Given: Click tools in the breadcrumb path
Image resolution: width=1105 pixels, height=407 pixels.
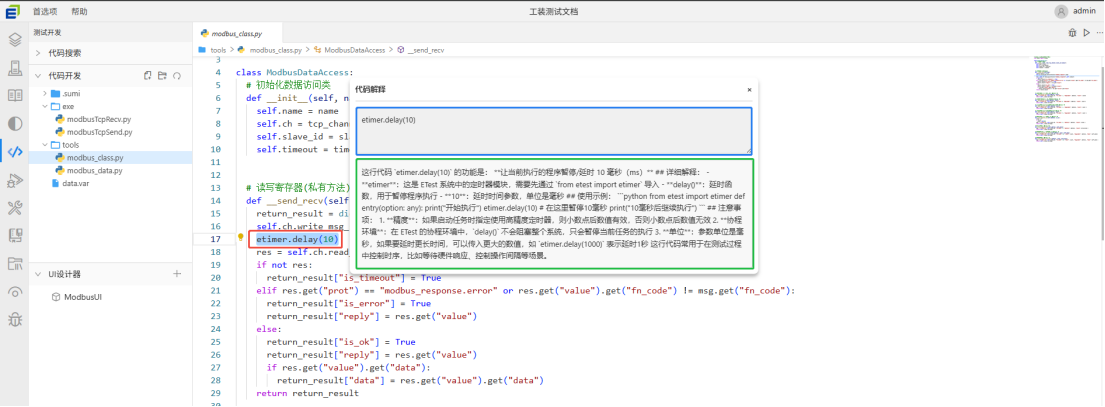Looking at the screenshot, I should (218, 50).
